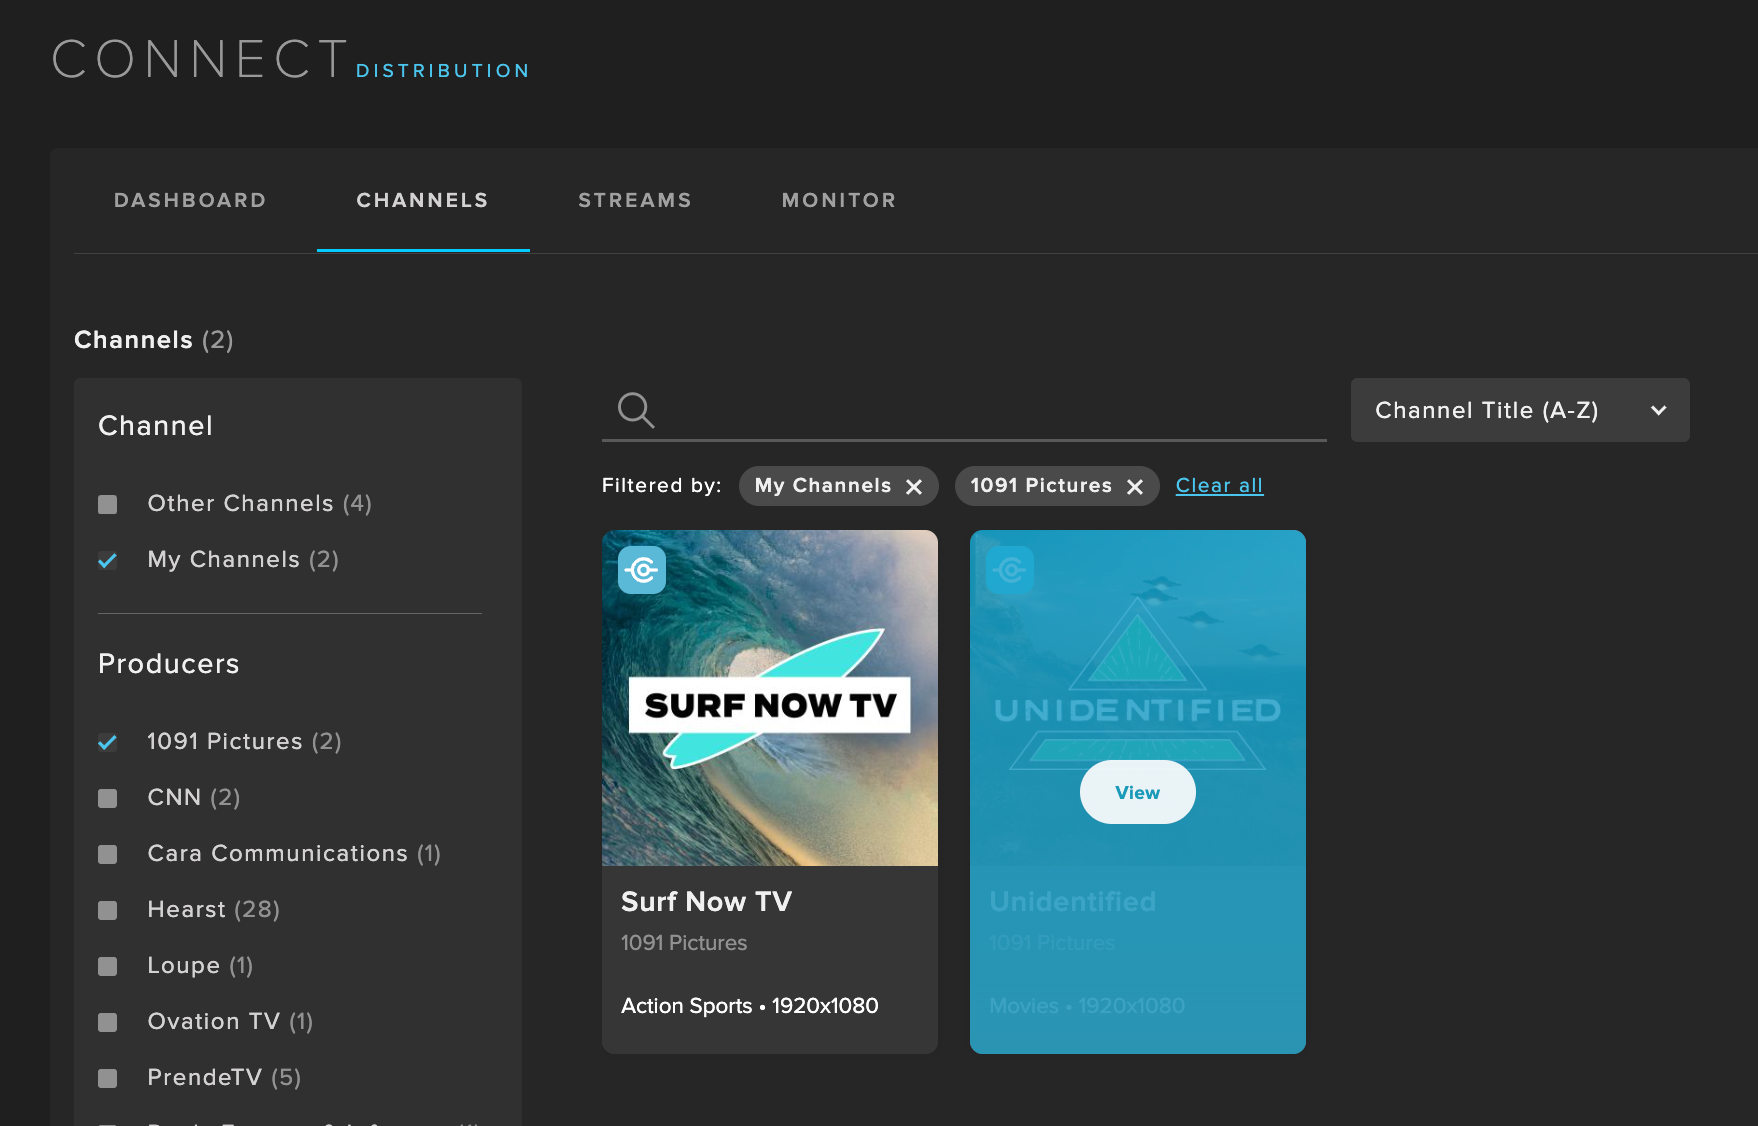The width and height of the screenshot is (1758, 1126).
Task: Open the Channel Title (A-Z) sort dropdown
Action: 1520,410
